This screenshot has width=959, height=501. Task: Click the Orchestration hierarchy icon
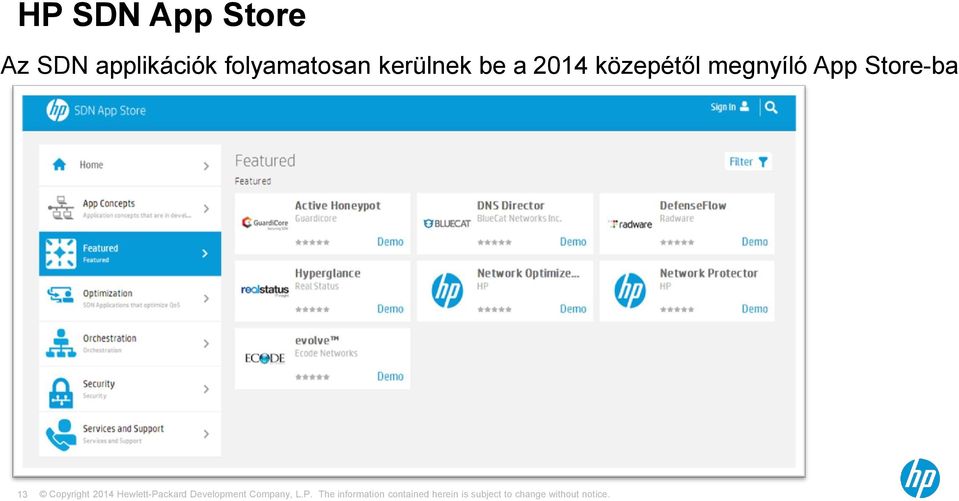coord(61,343)
